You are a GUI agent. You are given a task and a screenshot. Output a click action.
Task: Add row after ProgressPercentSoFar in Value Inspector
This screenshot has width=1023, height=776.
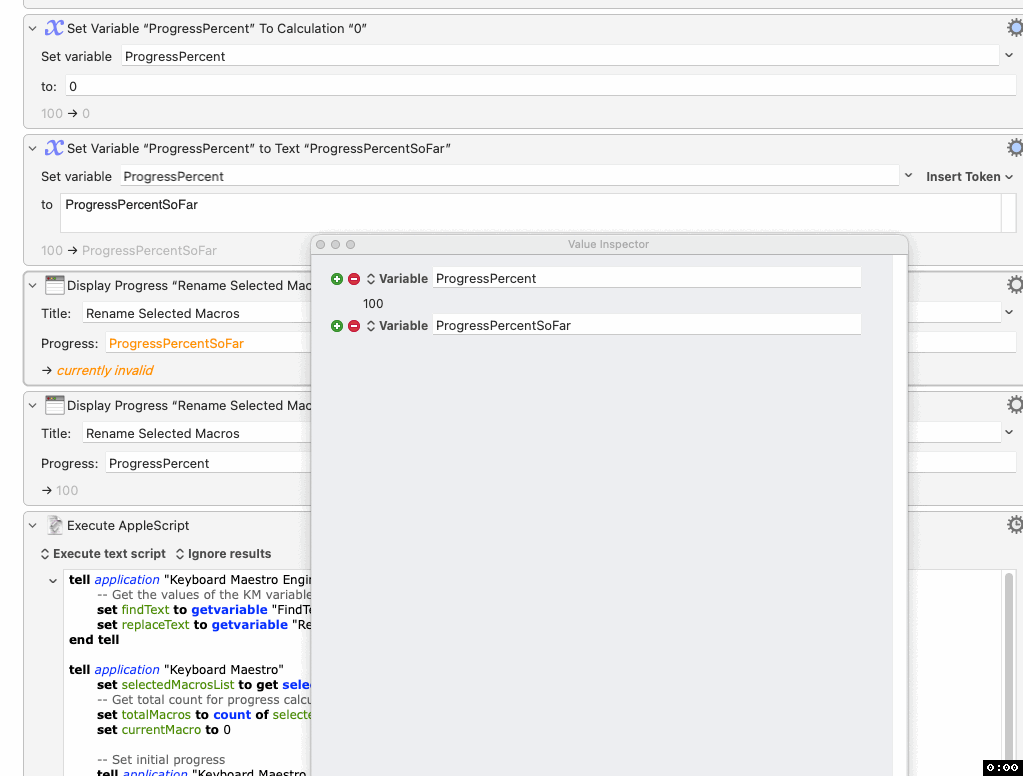(x=337, y=326)
